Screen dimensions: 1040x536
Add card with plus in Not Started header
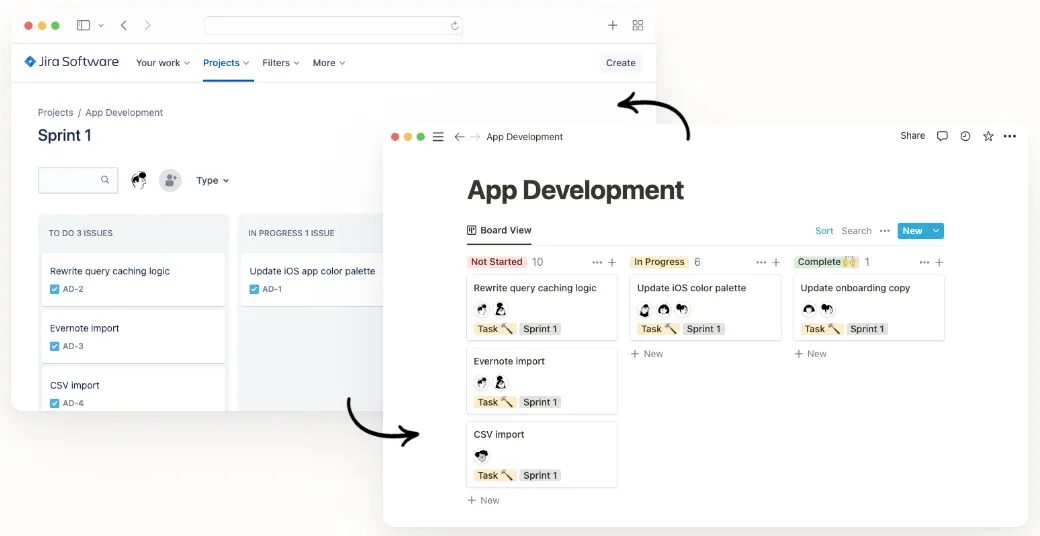612,262
